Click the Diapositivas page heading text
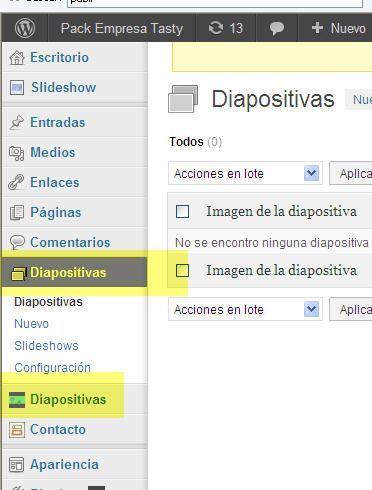 [x=273, y=99]
